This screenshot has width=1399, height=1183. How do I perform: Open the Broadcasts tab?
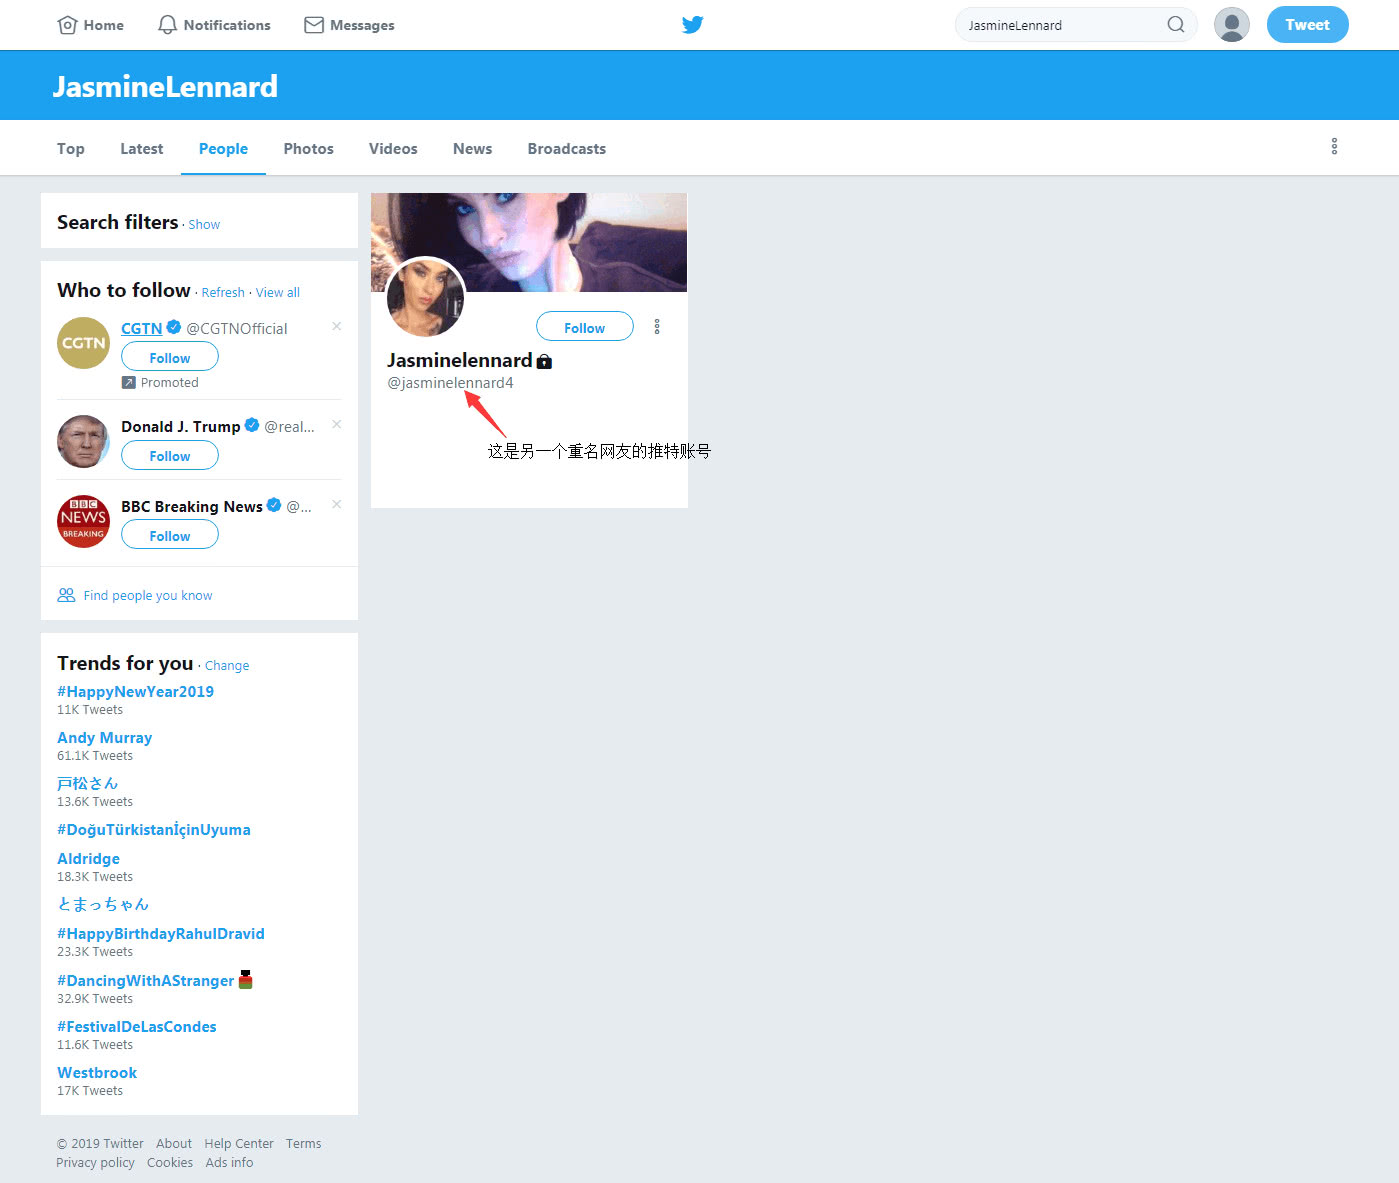[566, 148]
